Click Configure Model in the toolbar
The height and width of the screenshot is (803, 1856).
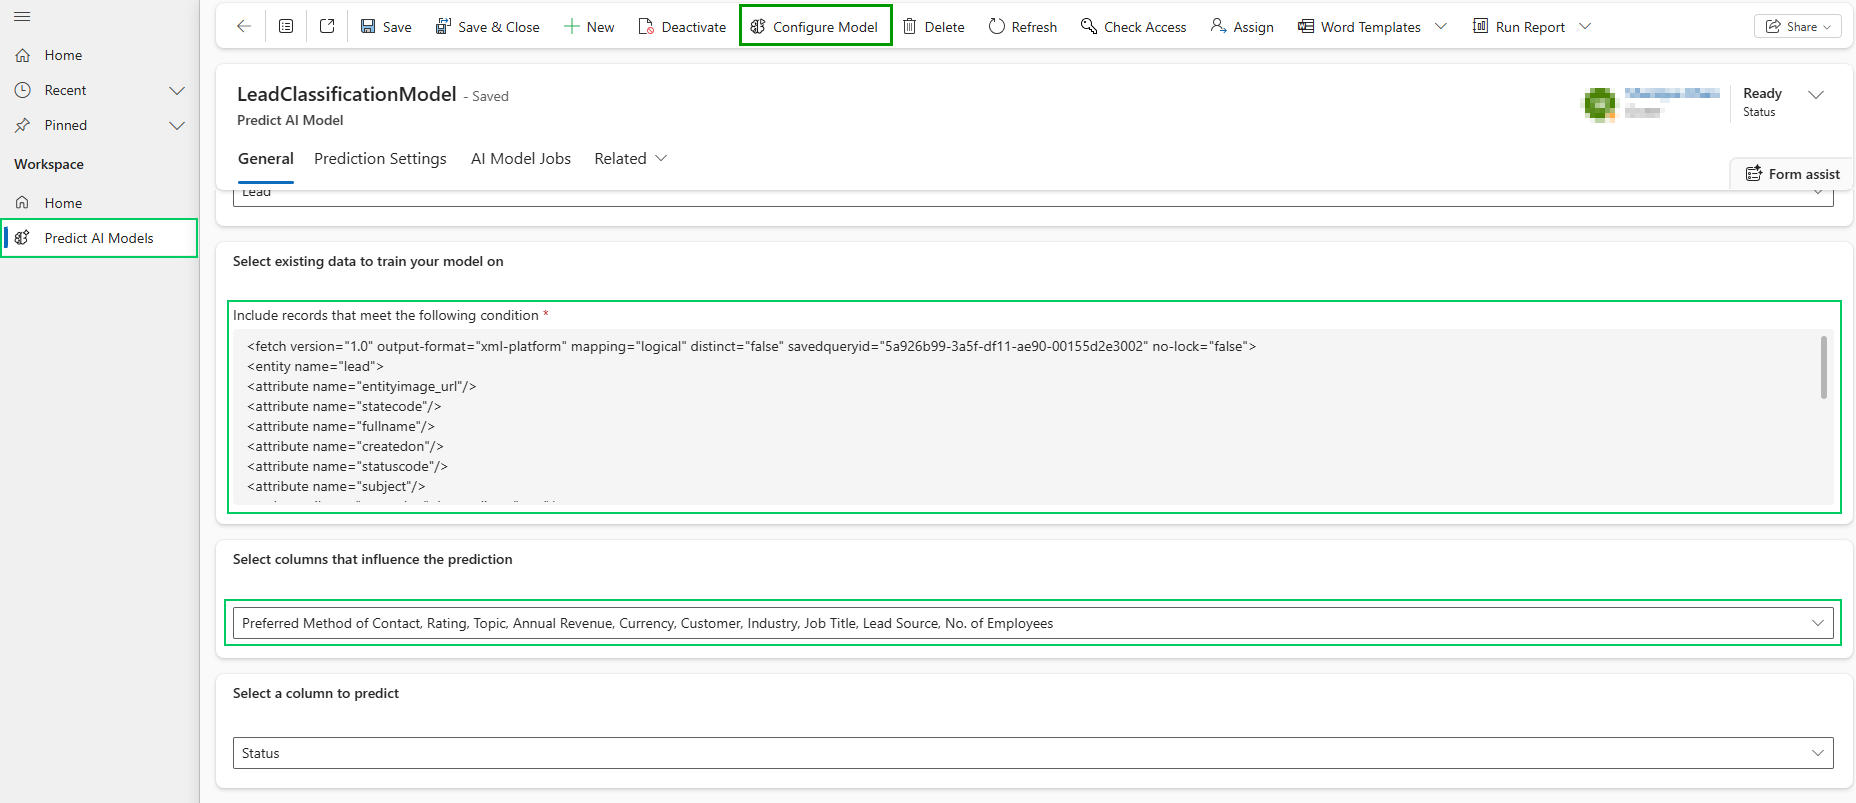coord(815,27)
